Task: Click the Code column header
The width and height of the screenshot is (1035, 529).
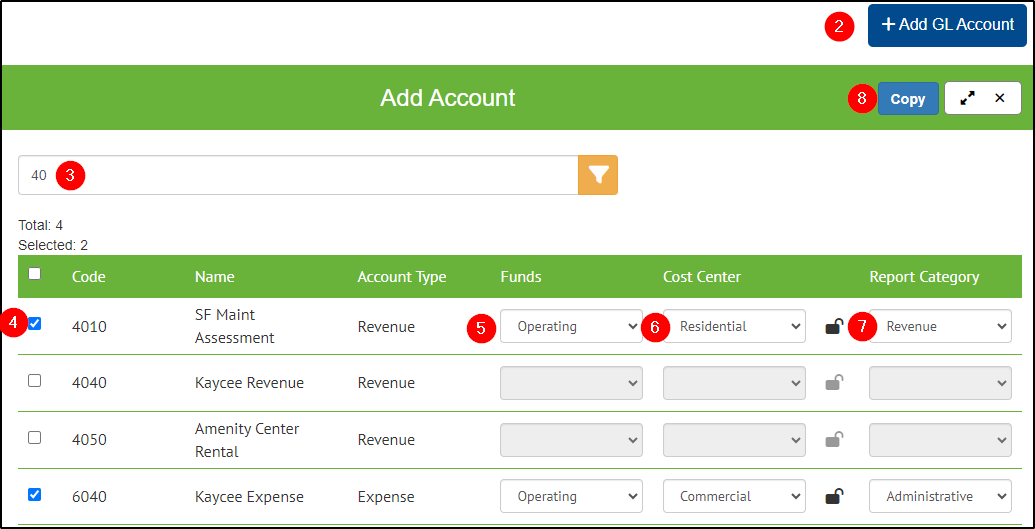Action: pyautogui.click(x=88, y=277)
